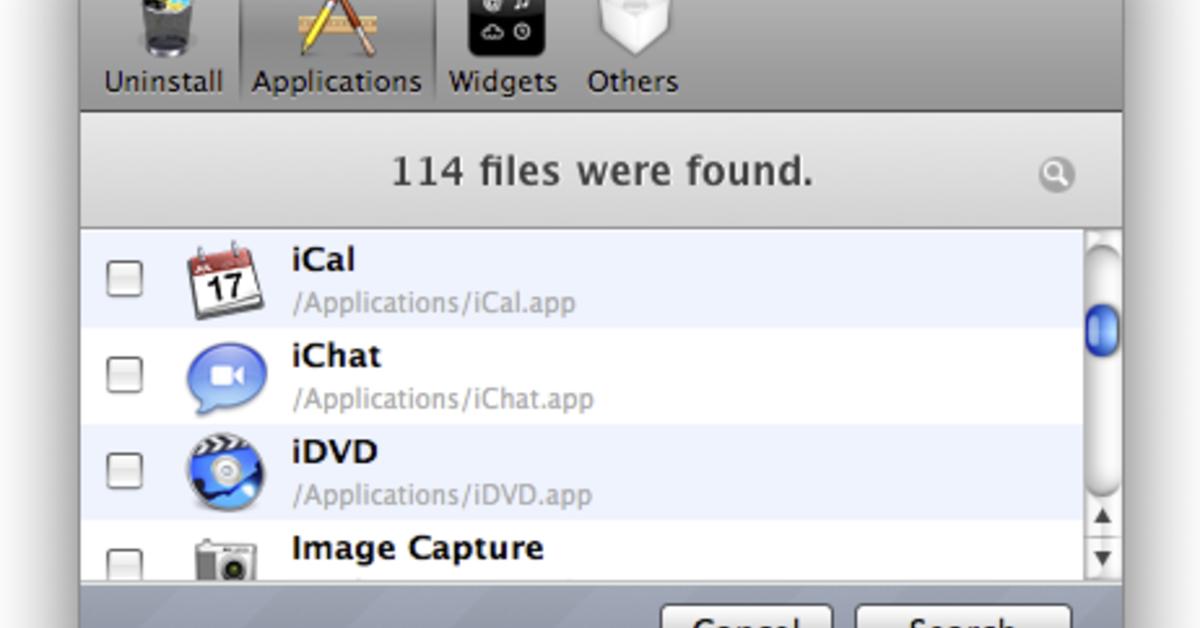The image size is (1200, 628).
Task: Click the blue scrollbar thumb
Action: click(x=1103, y=330)
